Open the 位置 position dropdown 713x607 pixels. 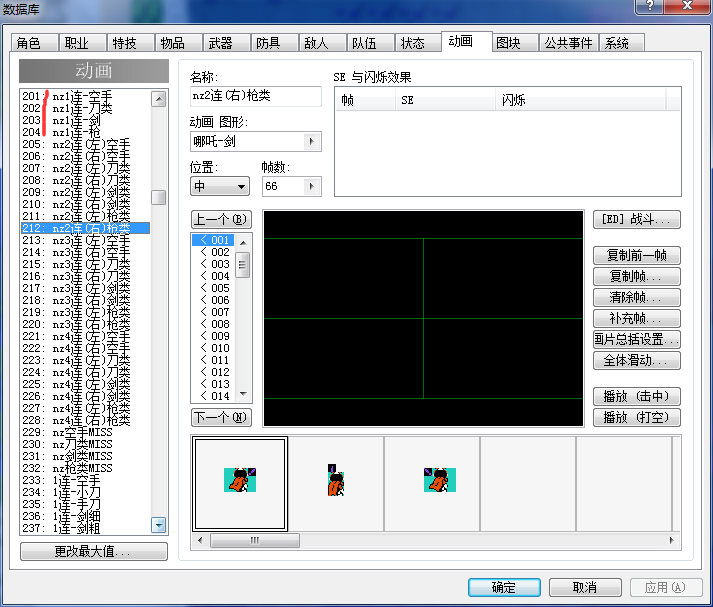[x=220, y=186]
